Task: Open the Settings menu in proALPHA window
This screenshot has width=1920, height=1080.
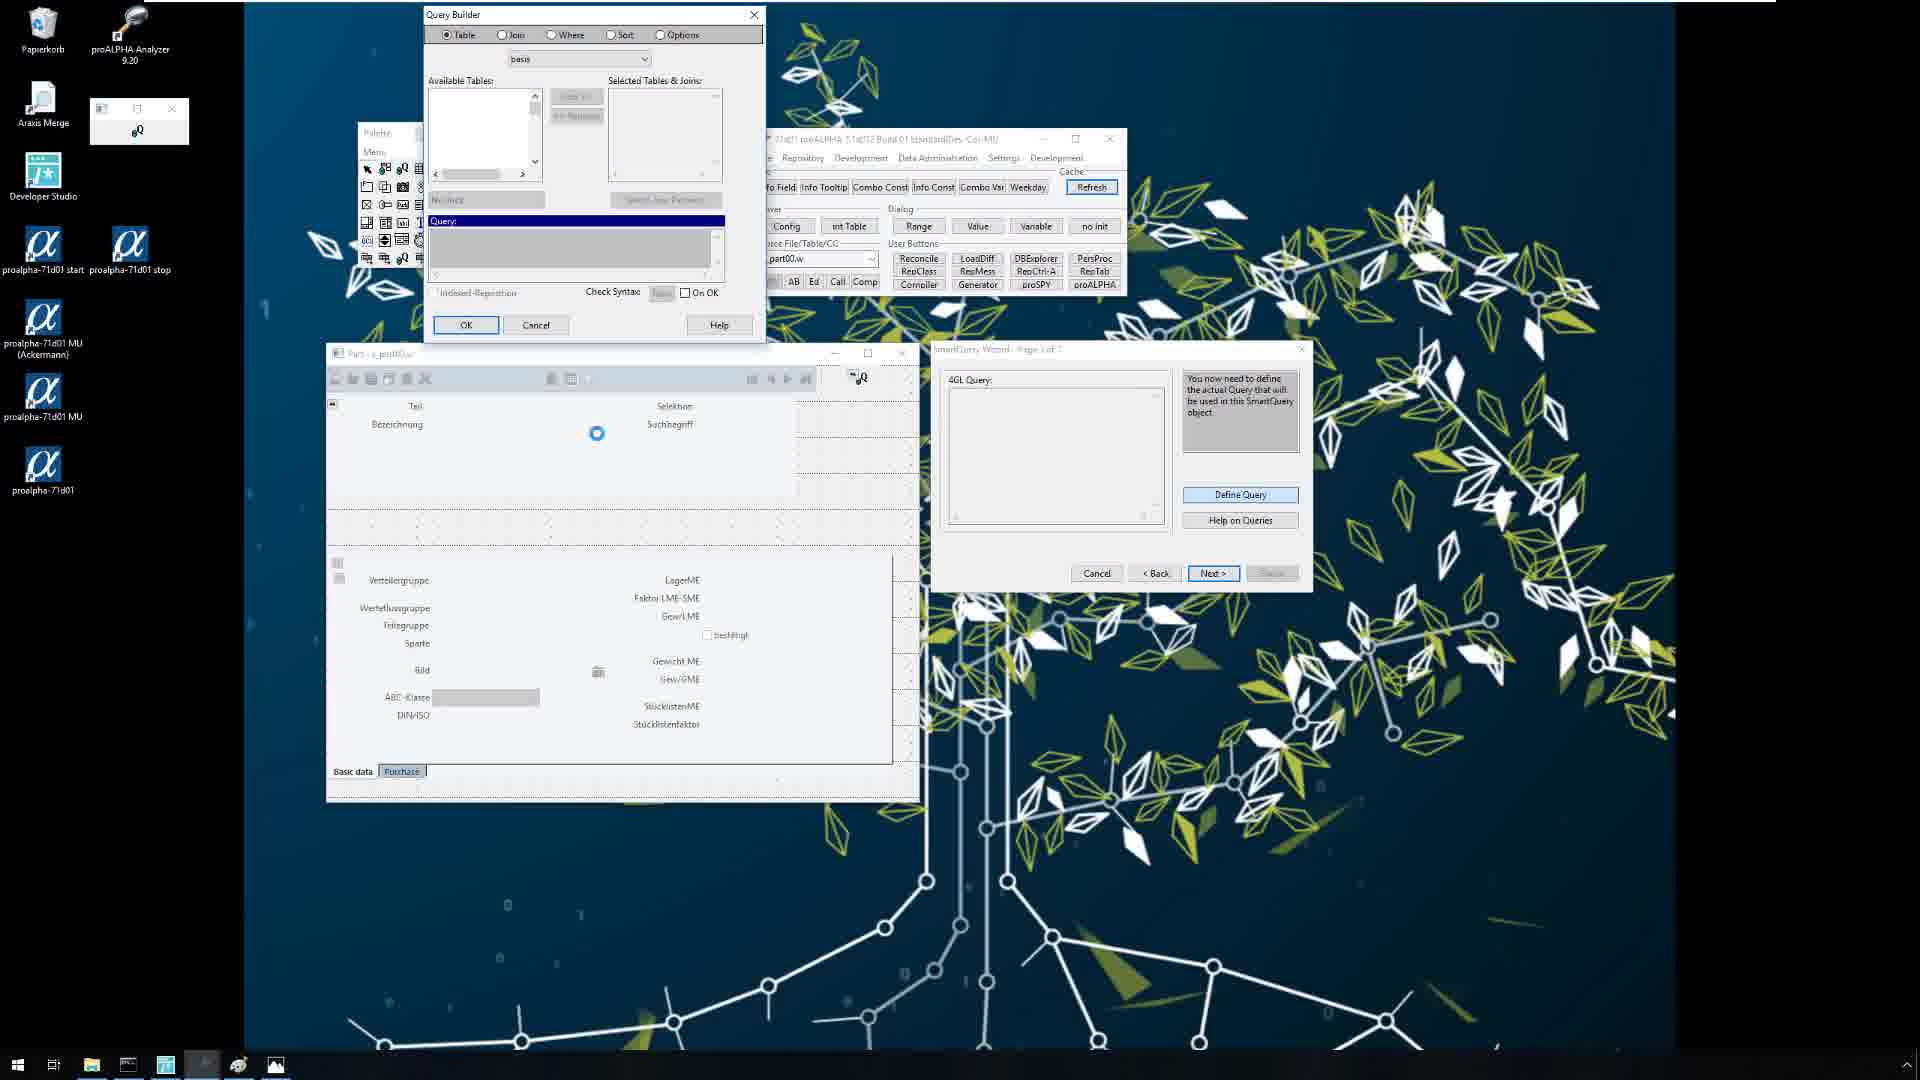Action: point(1003,158)
